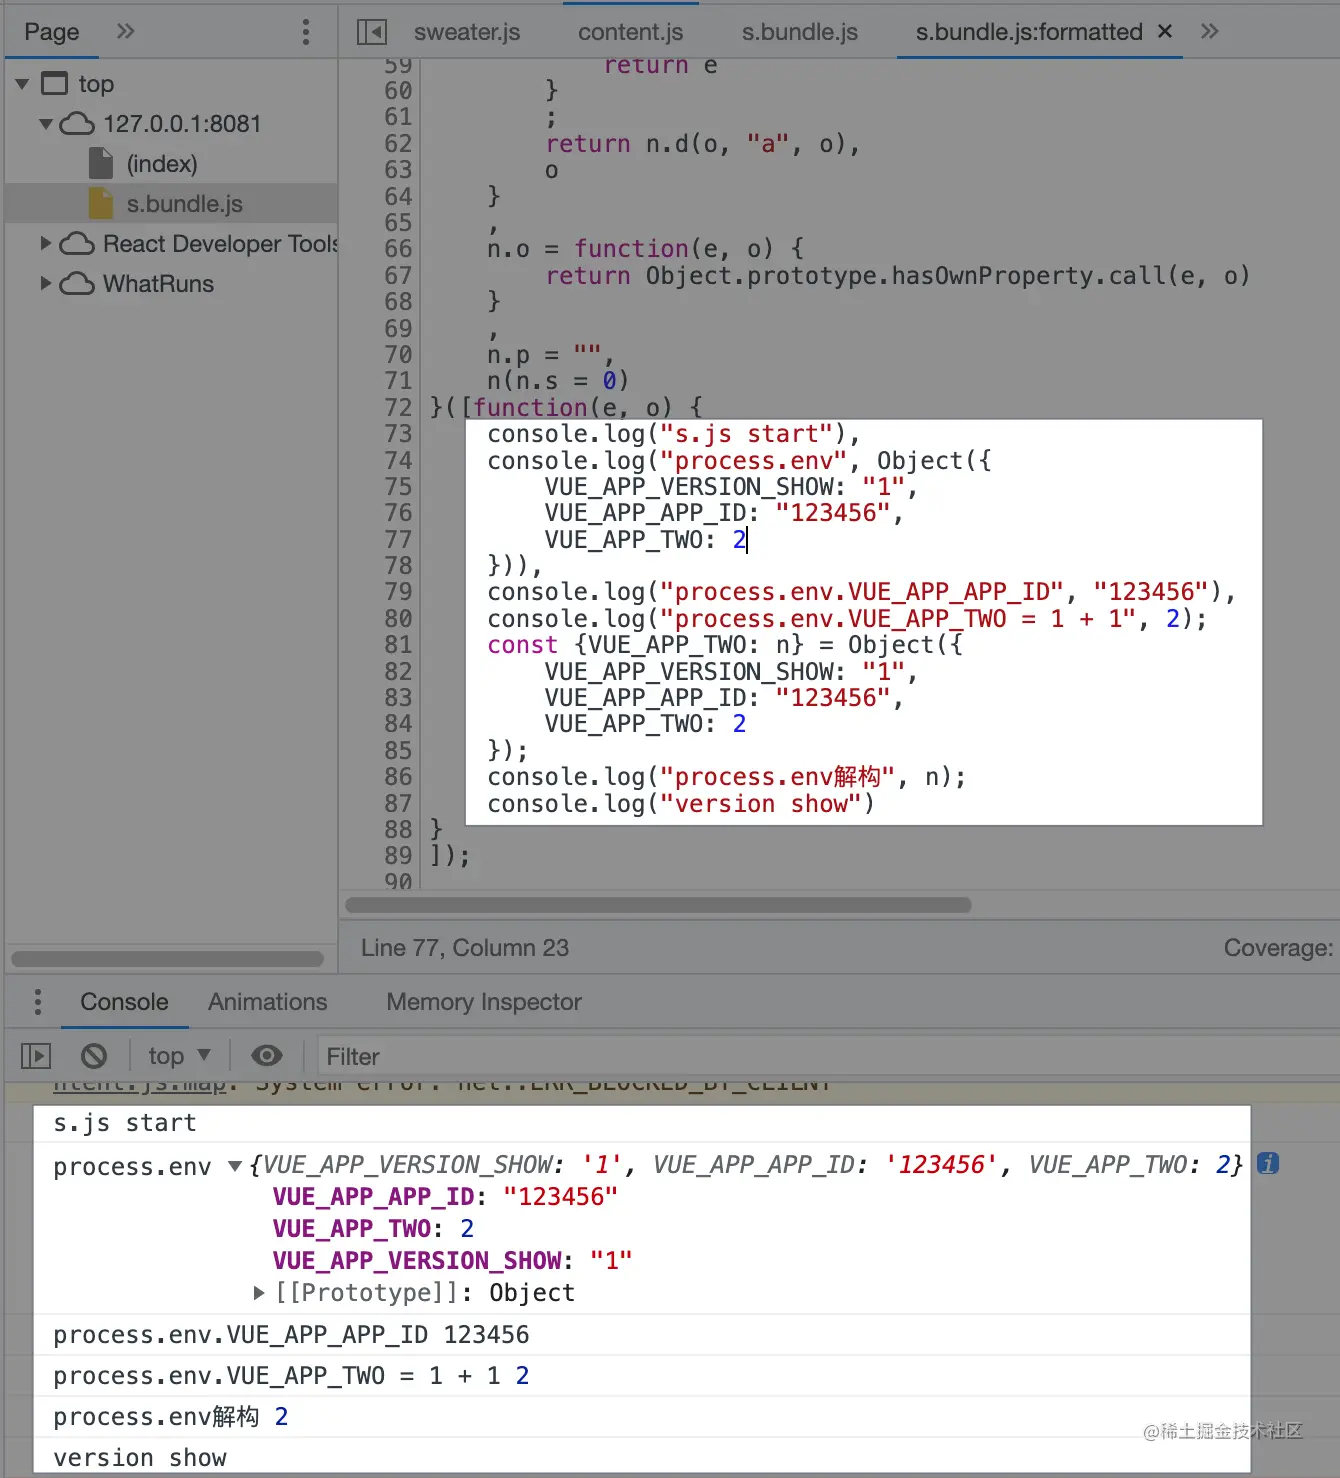Collapse the 127.0.0.1:8081 tree node
Image resolution: width=1340 pixels, height=1478 pixels.
pyautogui.click(x=46, y=124)
